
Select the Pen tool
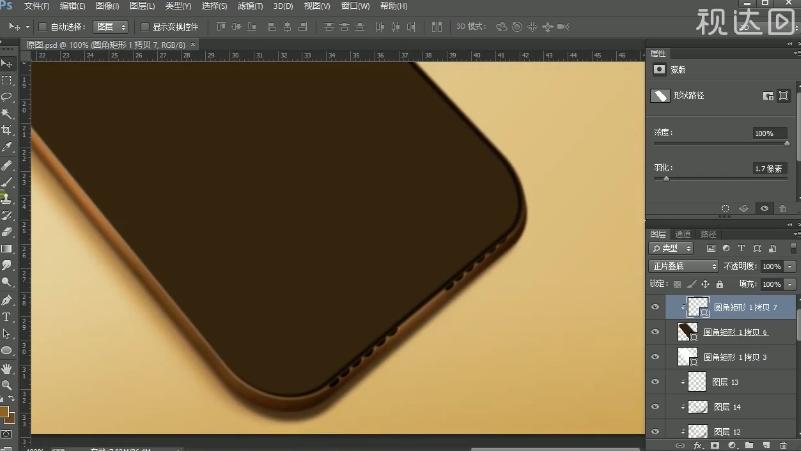[x=6, y=300]
